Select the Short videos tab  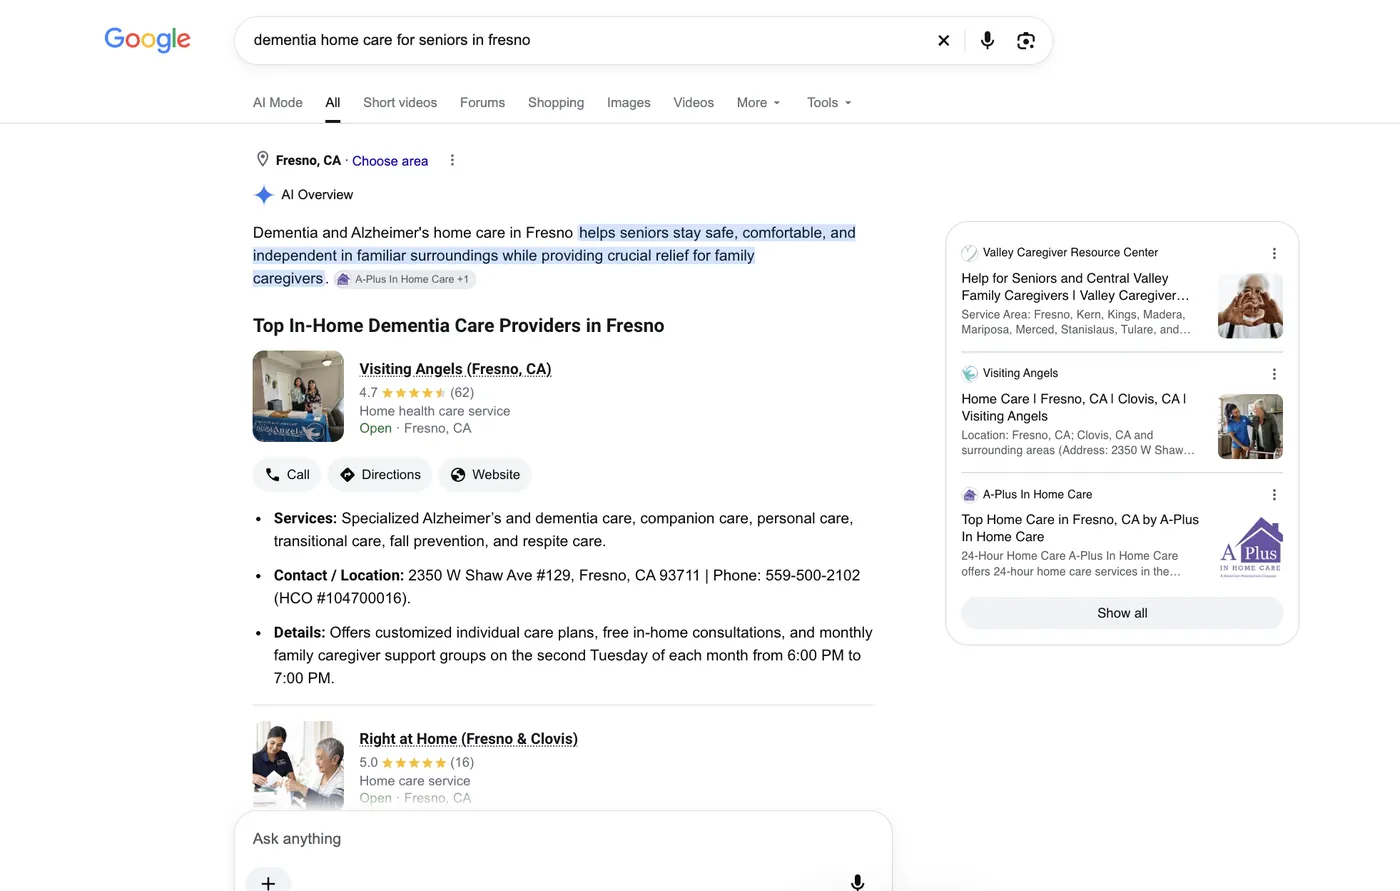[x=400, y=103]
